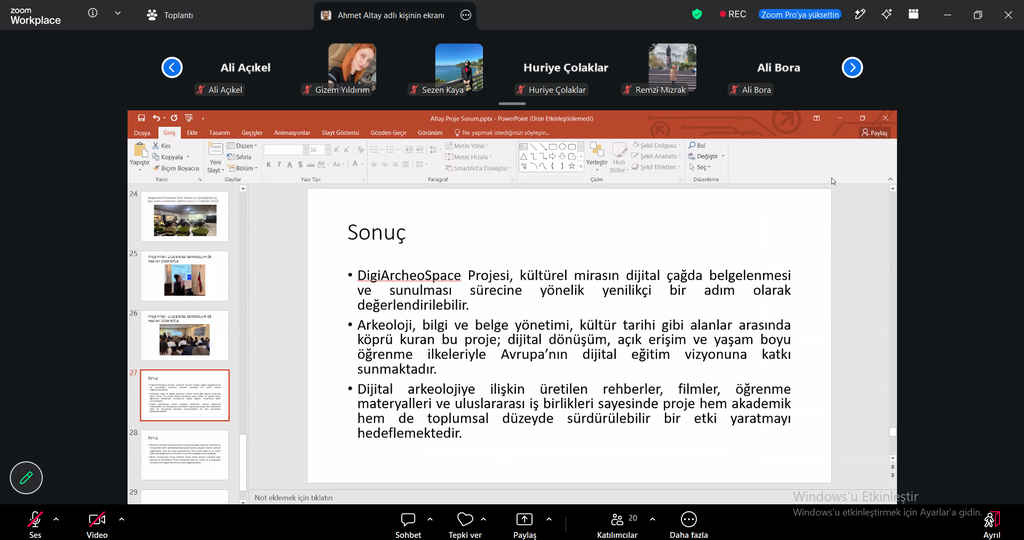Image resolution: width=1024 pixels, height=540 pixels.
Task: Select the star shape in gallery
Action: [x=571, y=166]
